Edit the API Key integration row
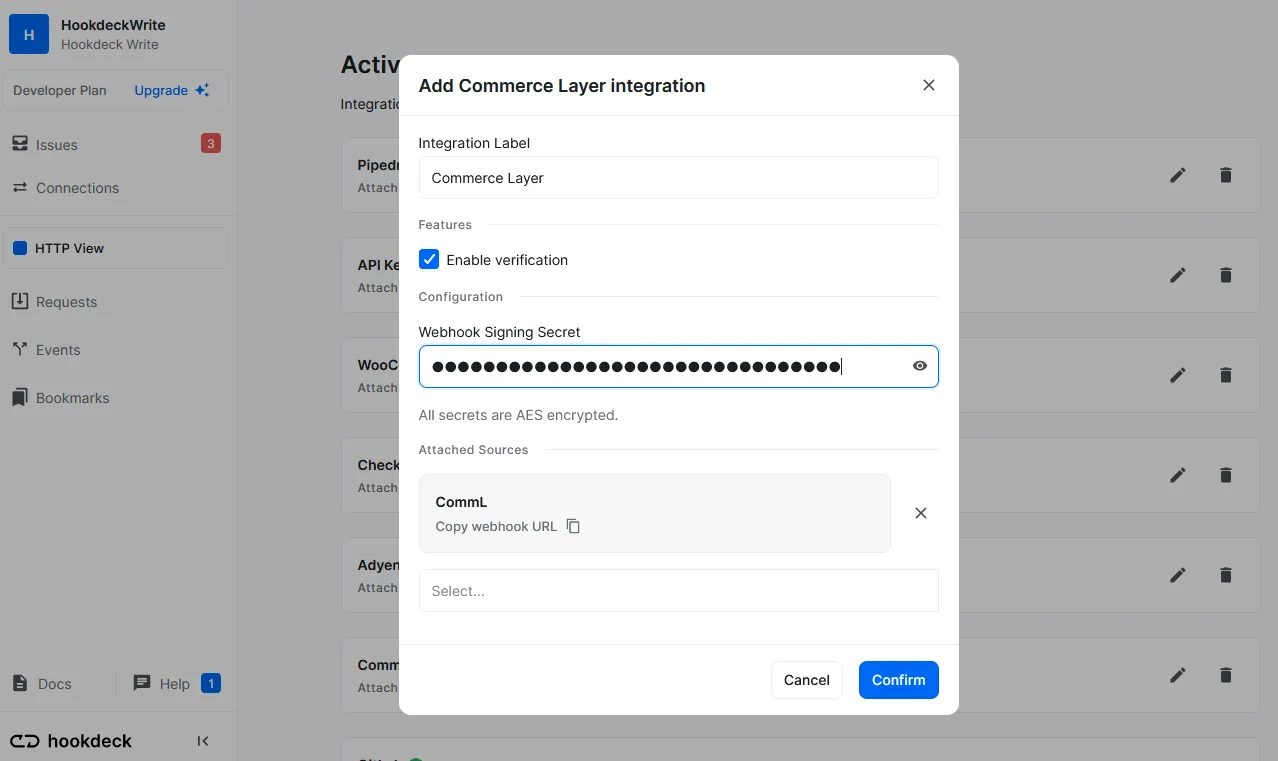This screenshot has width=1278, height=761. click(x=1178, y=275)
